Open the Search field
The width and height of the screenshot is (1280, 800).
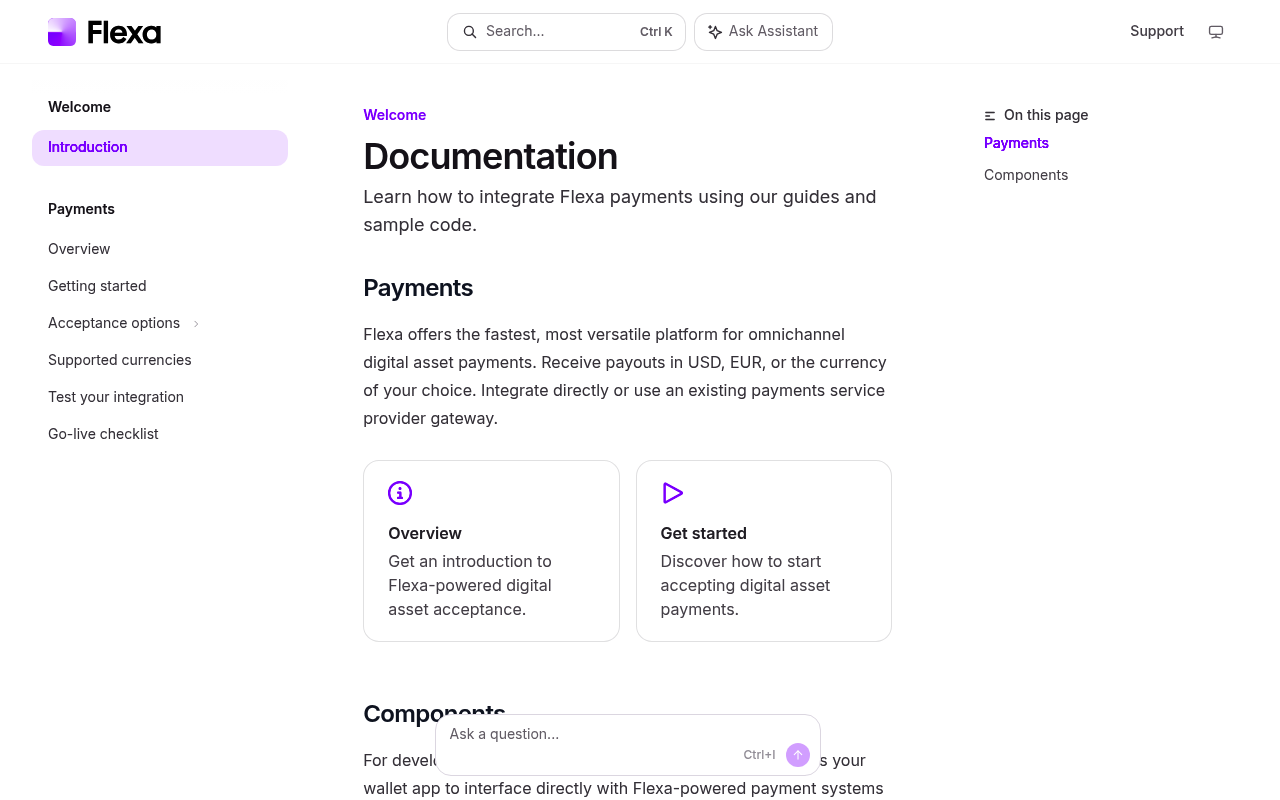566,32
